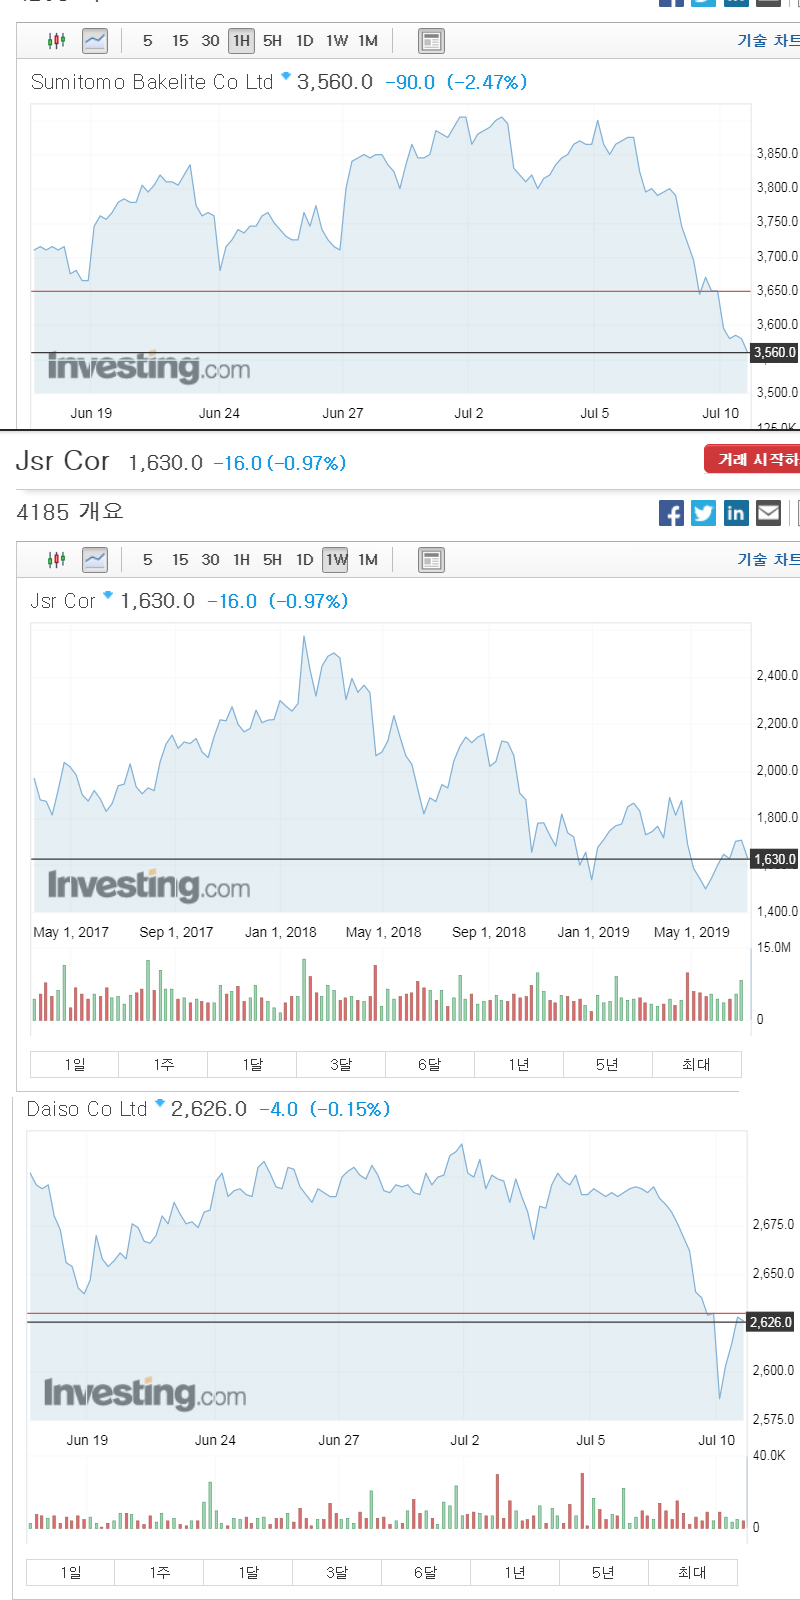The image size is (800, 1600).
Task: Open dropdown arrow beside Daiso Co Ltd
Action: pos(160,1103)
